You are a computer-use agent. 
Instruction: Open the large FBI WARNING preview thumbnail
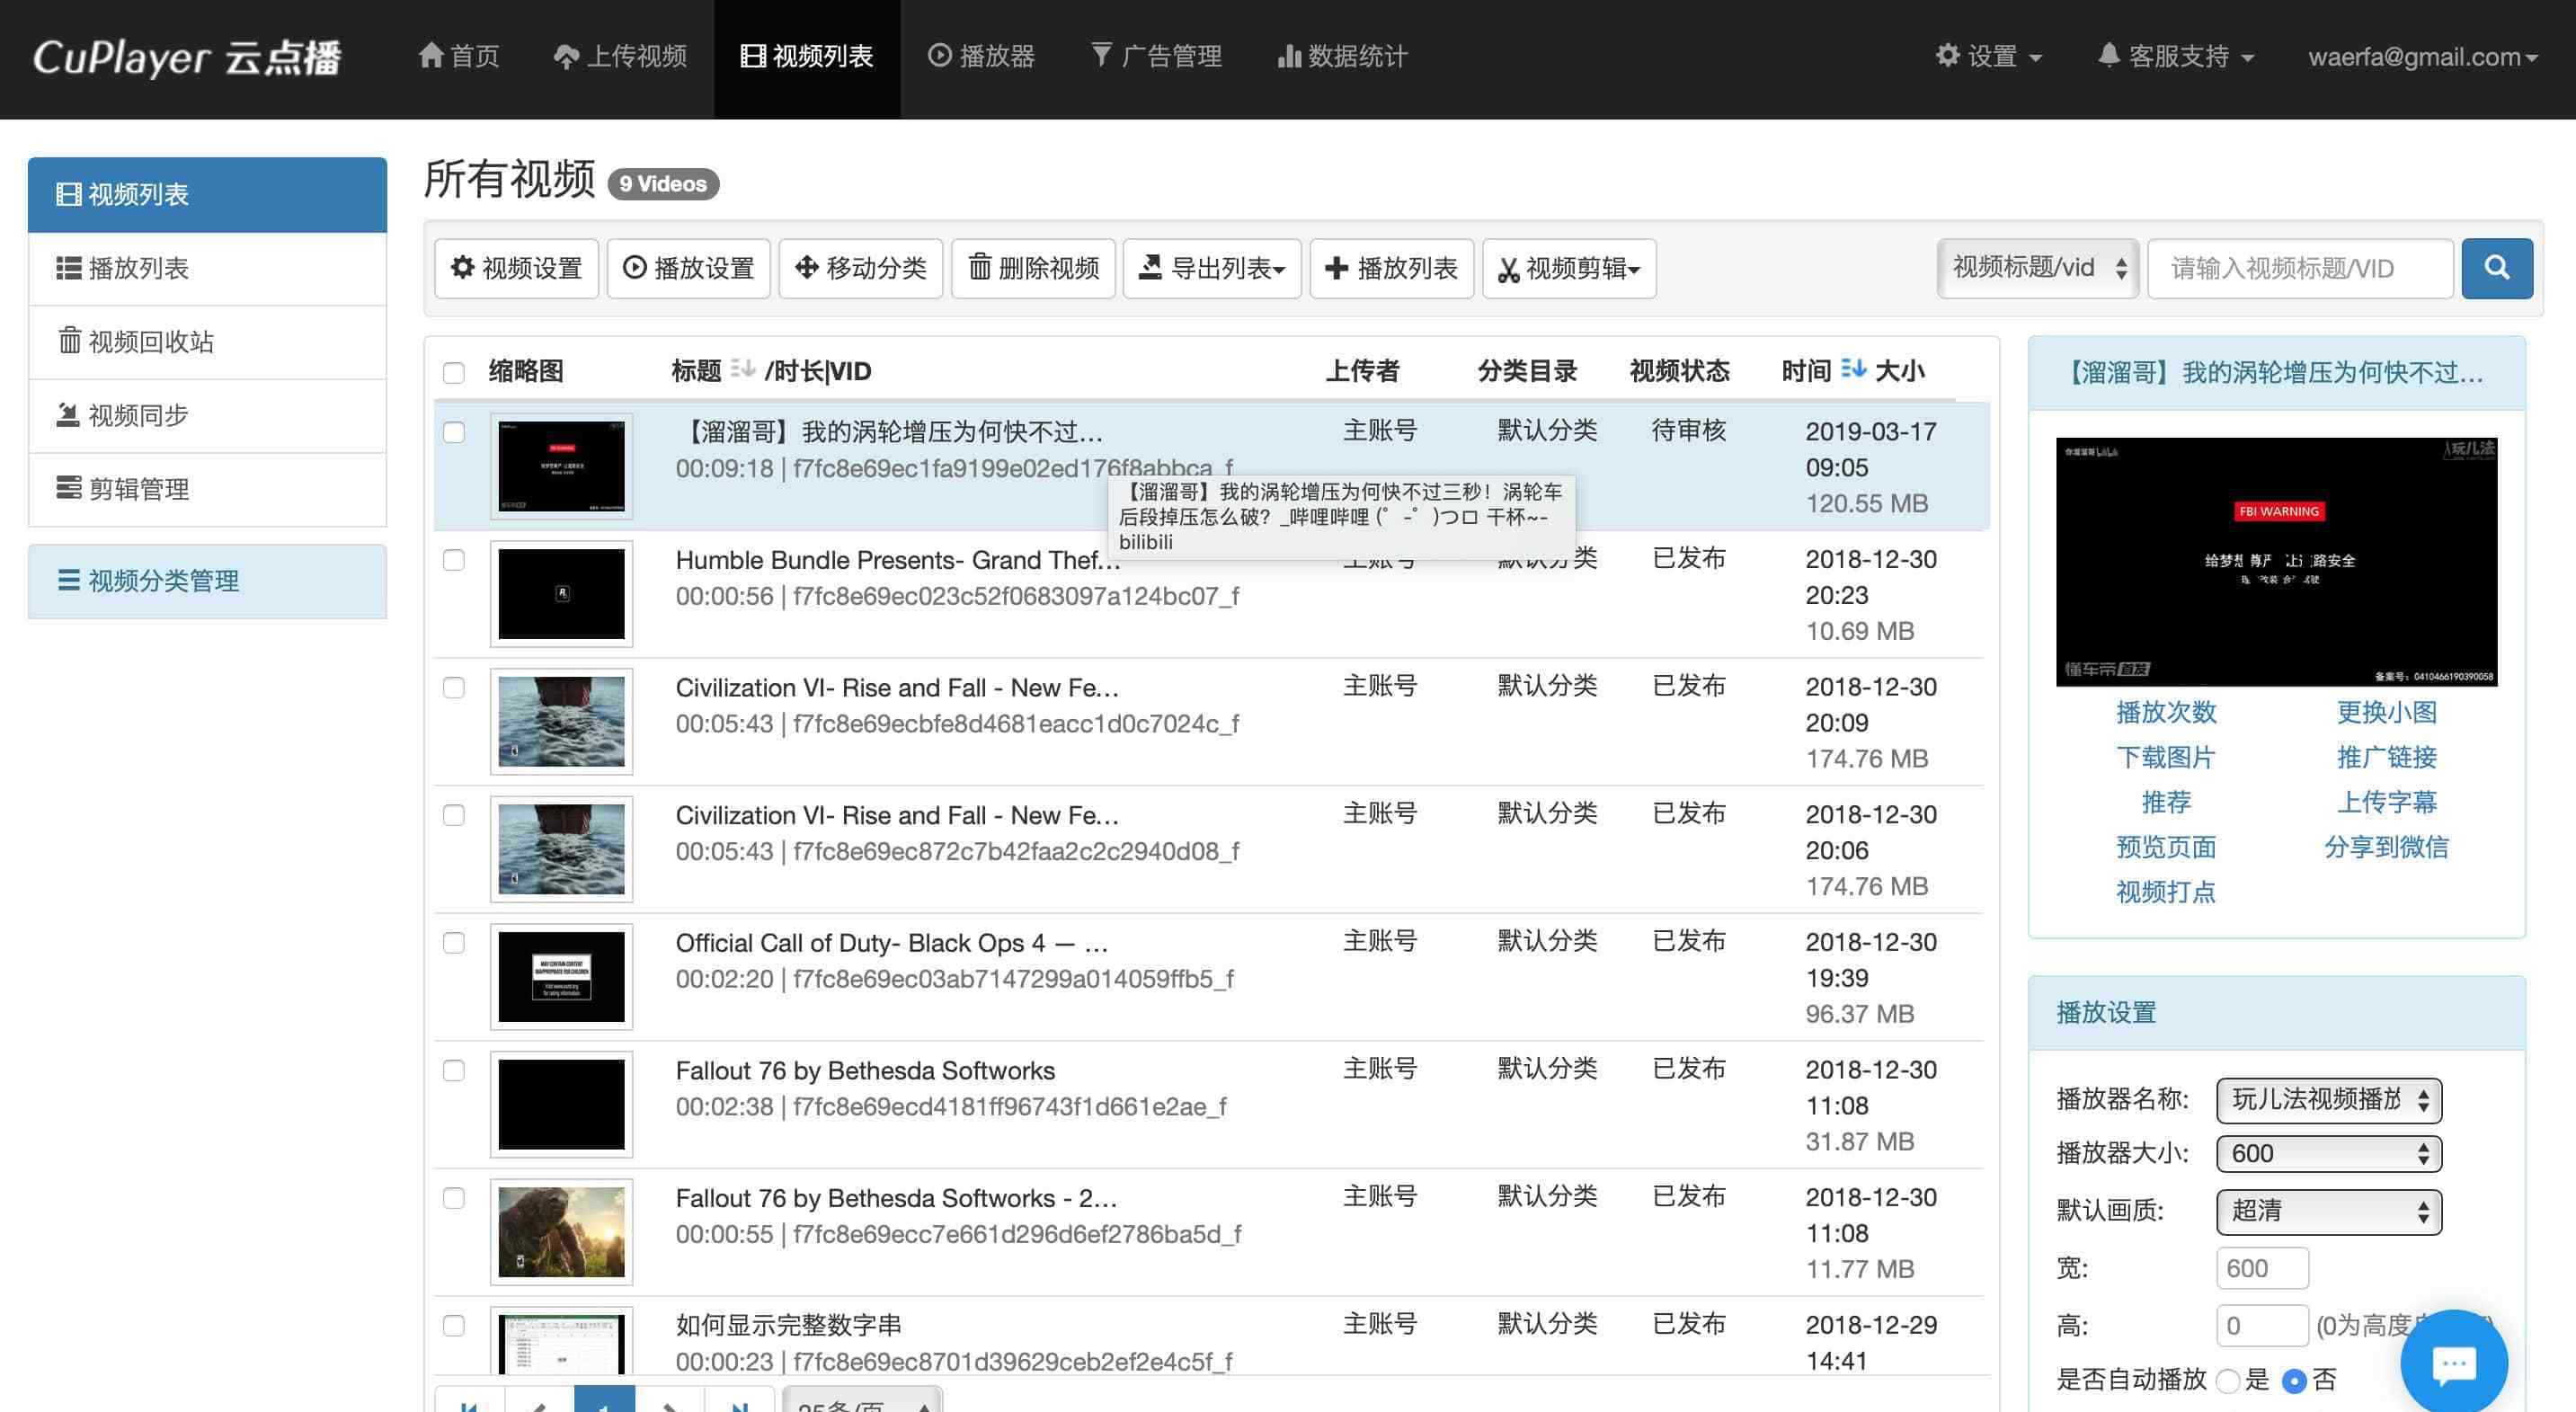pos(2276,562)
